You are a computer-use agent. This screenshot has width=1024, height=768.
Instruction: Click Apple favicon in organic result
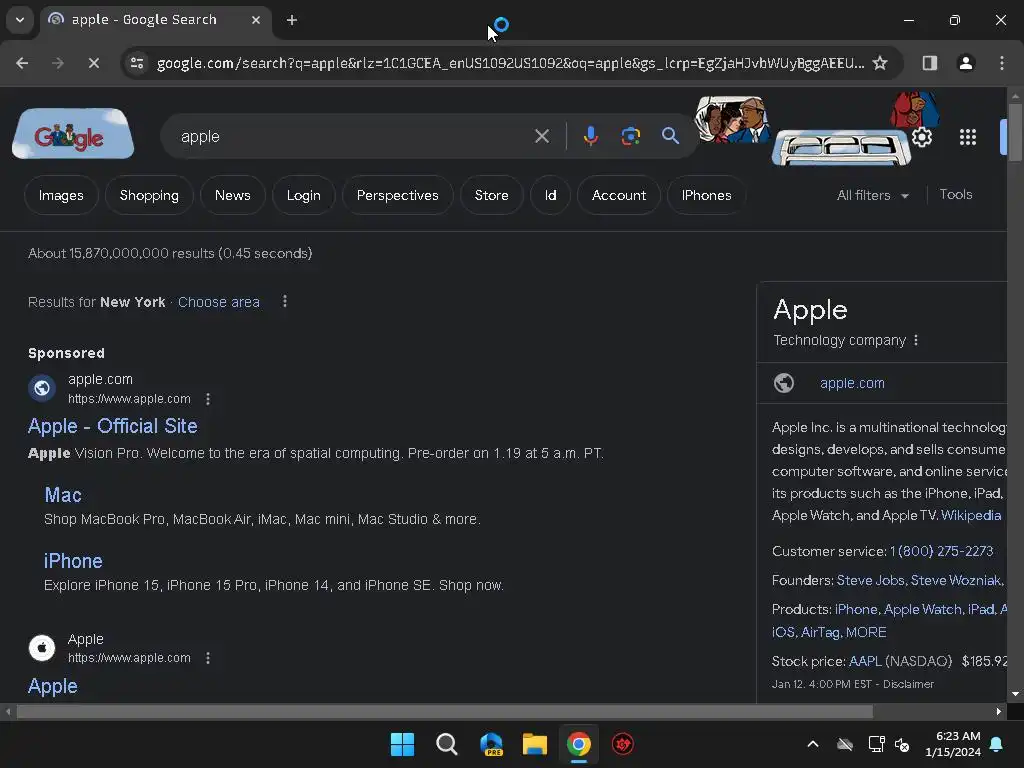click(x=42, y=648)
